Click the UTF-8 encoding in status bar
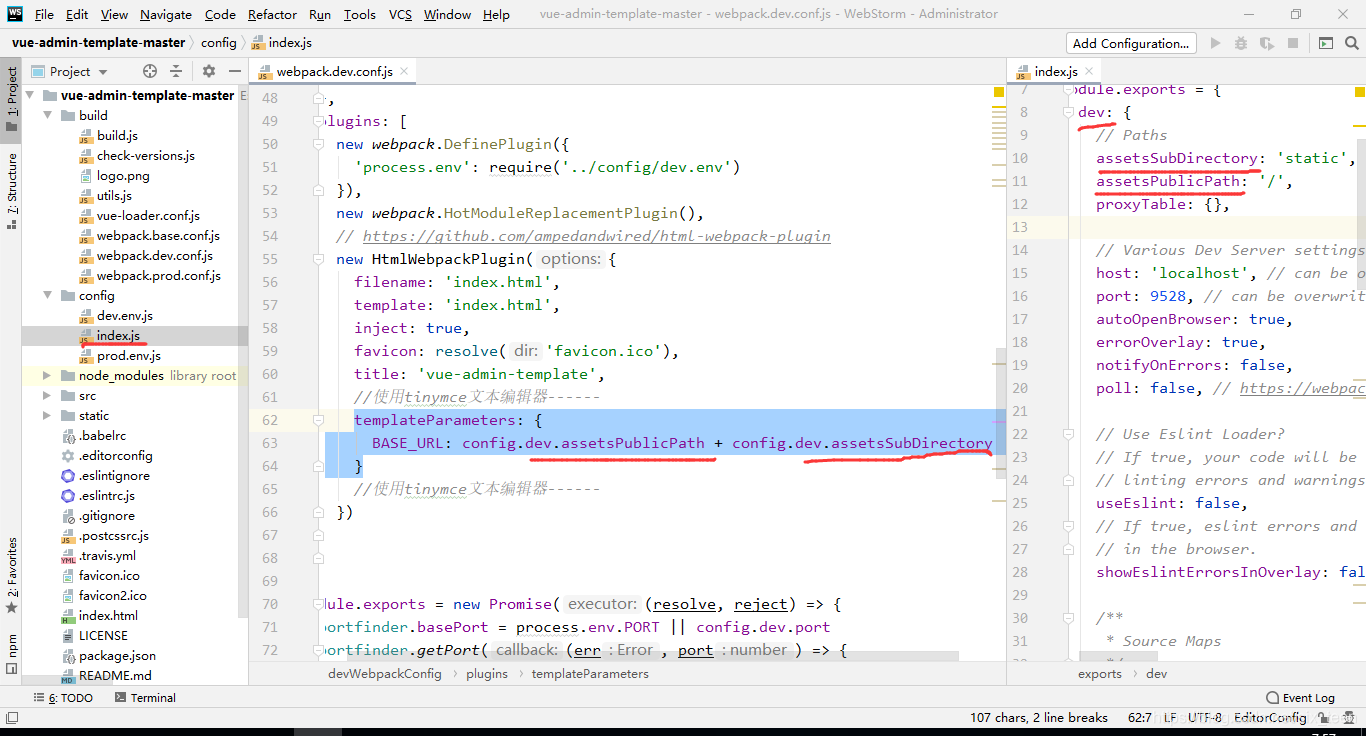Viewport: 1366px width, 736px height. click(1205, 718)
